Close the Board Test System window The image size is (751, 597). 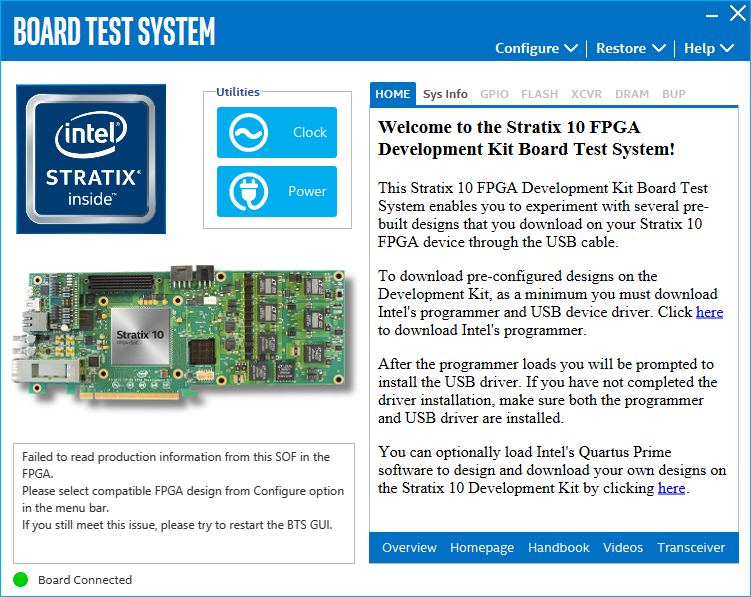pyautogui.click(x=738, y=13)
